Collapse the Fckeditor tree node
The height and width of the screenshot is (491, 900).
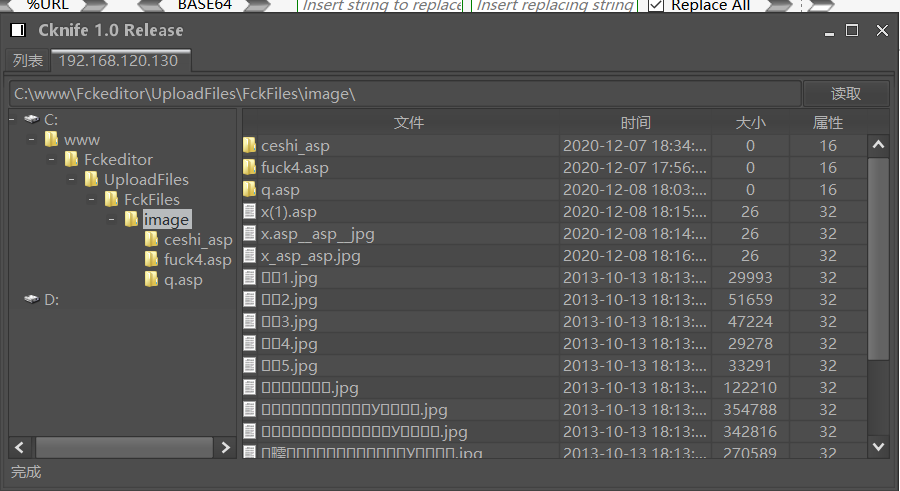52,159
